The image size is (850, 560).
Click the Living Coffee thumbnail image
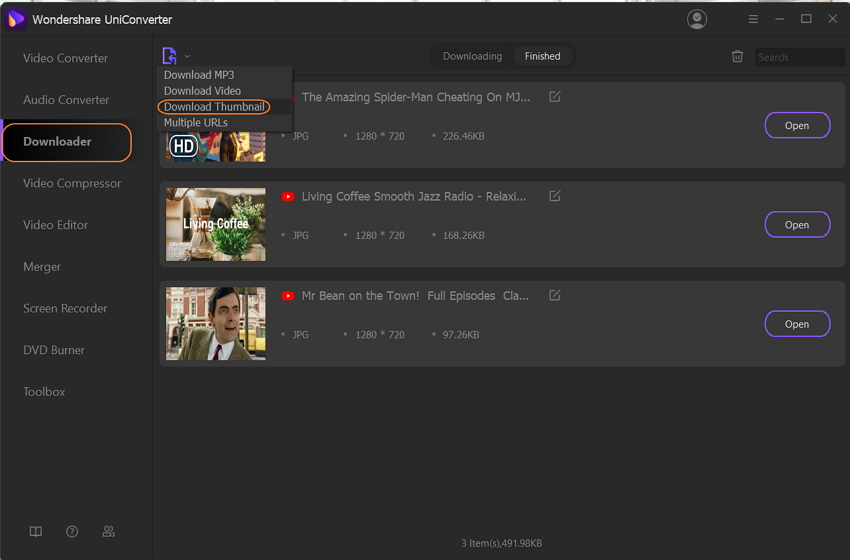[x=216, y=224]
